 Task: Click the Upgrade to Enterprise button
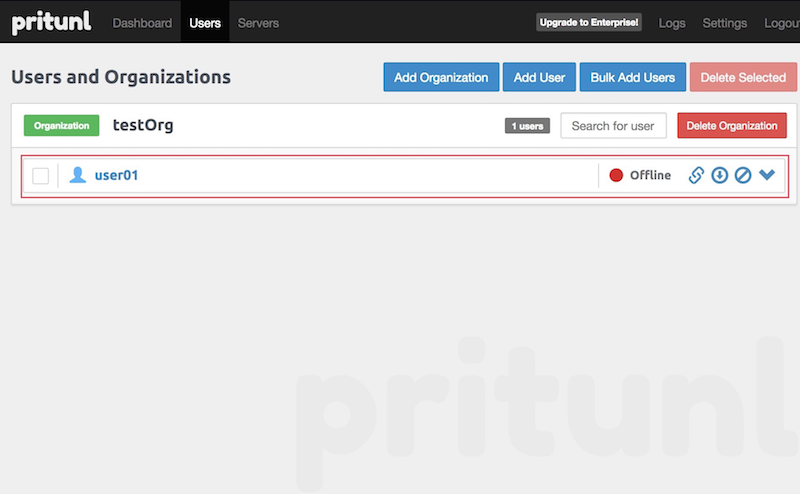click(x=589, y=22)
